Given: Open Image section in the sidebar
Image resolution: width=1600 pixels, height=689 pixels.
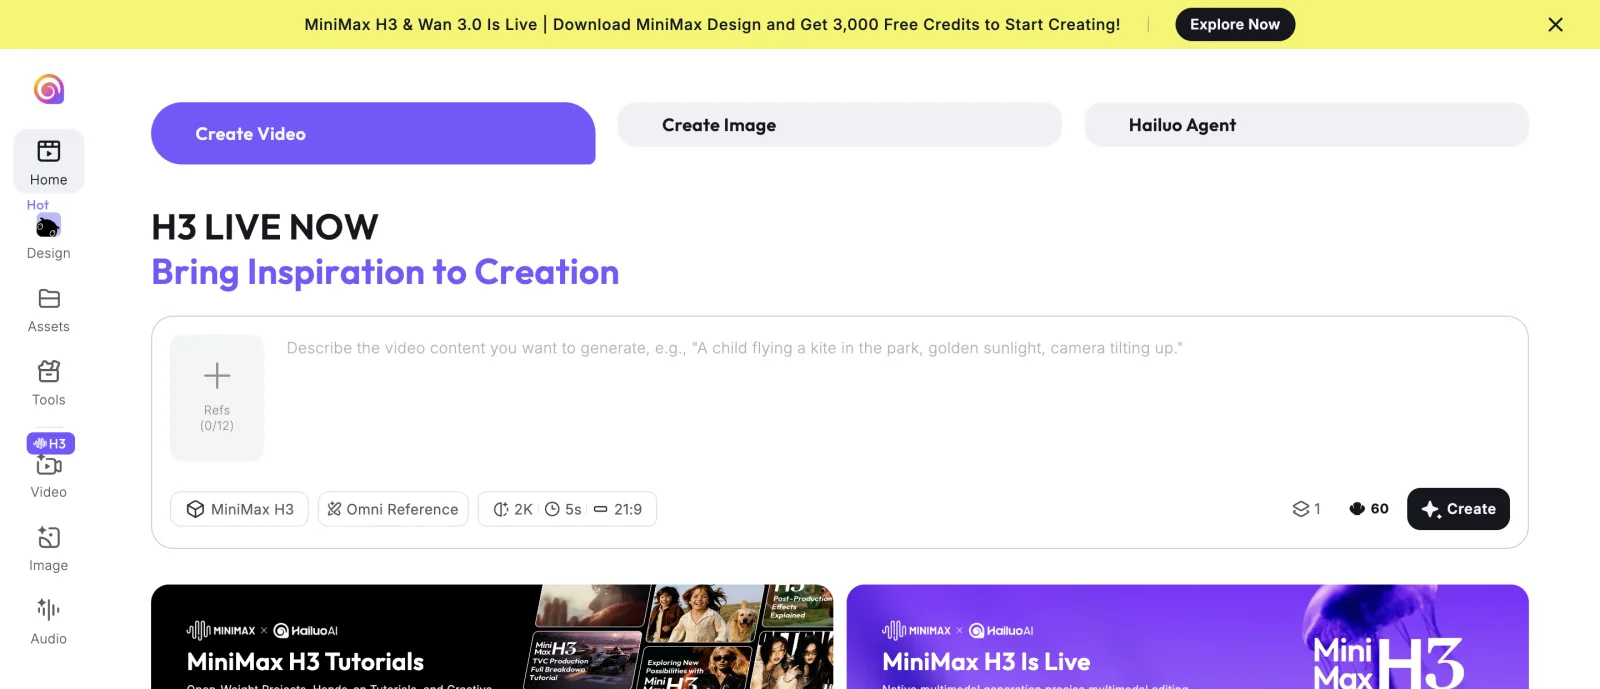Looking at the screenshot, I should 49,549.
